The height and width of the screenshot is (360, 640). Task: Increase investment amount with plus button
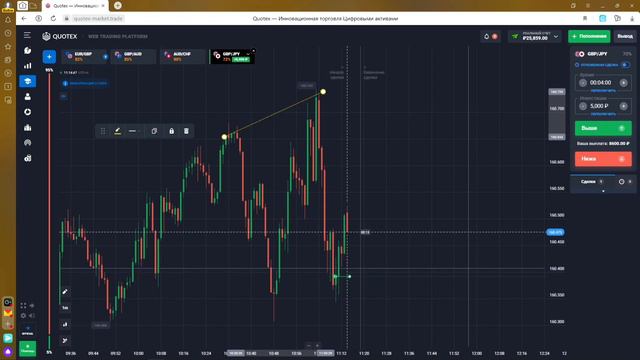pos(623,106)
